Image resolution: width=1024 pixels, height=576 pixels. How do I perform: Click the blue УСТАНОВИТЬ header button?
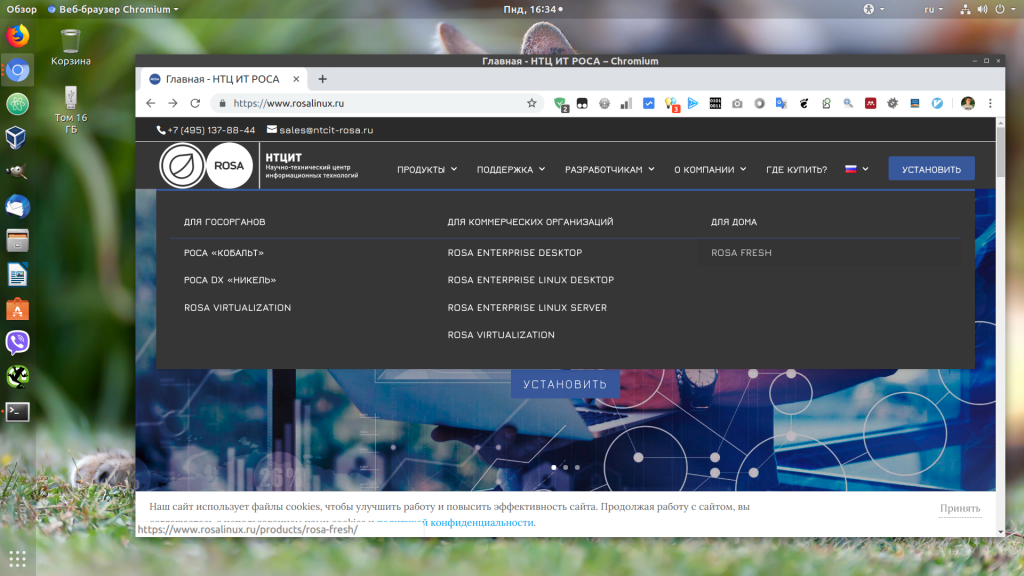pos(931,169)
